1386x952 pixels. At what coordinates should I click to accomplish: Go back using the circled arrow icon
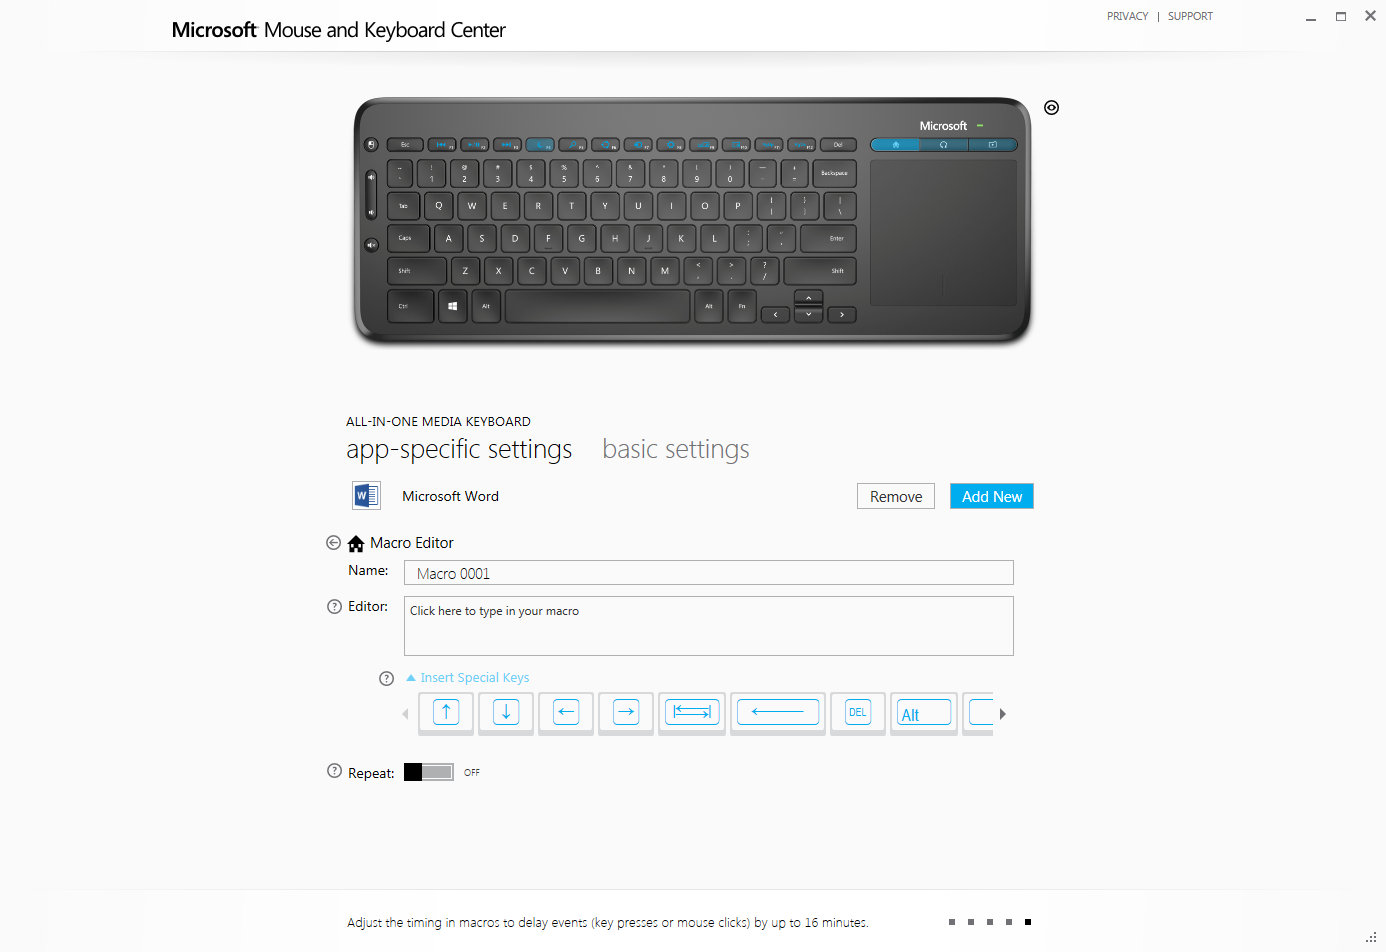click(x=334, y=543)
